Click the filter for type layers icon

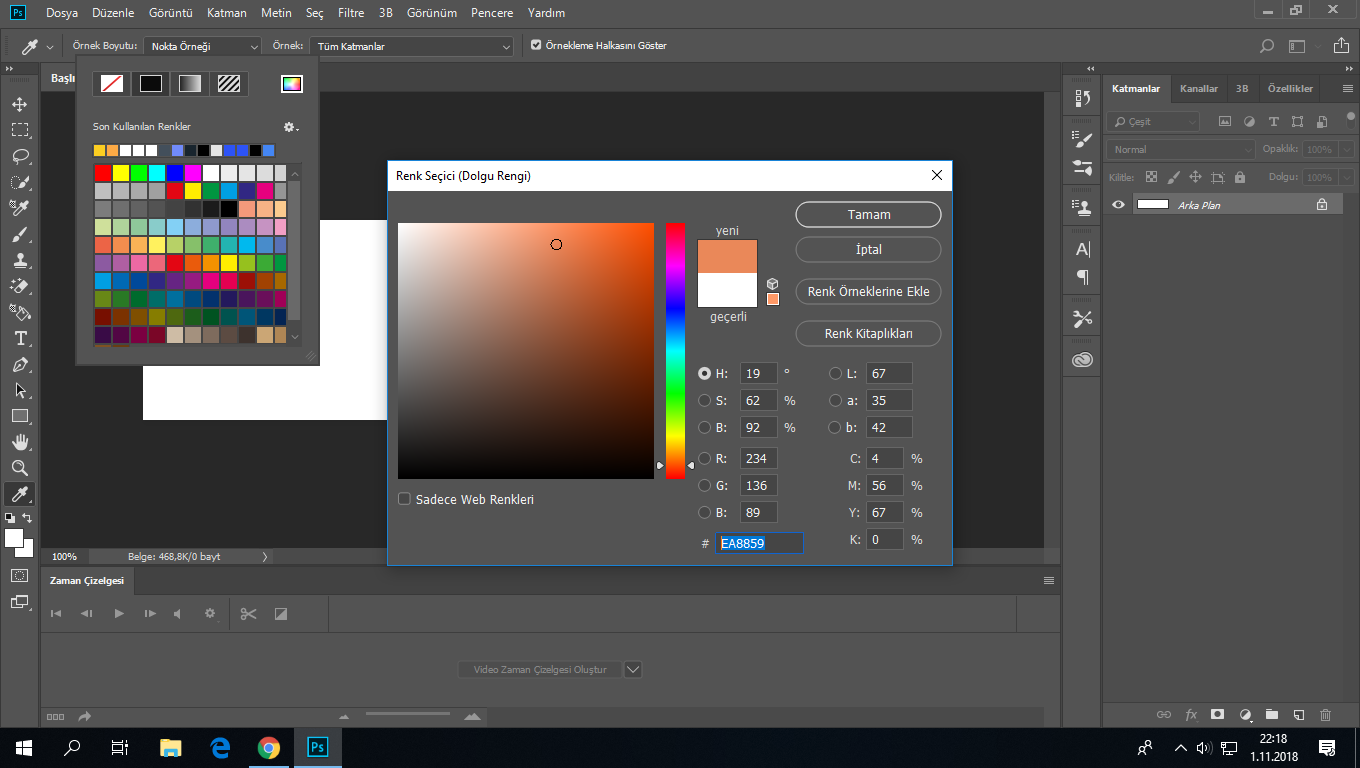tap(1273, 121)
